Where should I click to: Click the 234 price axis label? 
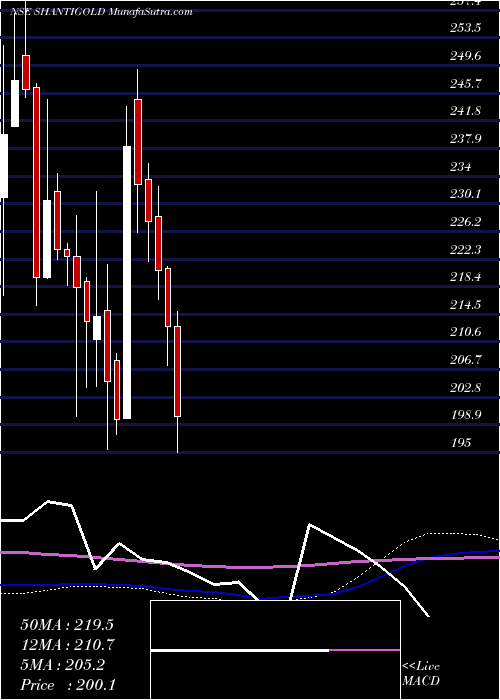[x=461, y=167]
